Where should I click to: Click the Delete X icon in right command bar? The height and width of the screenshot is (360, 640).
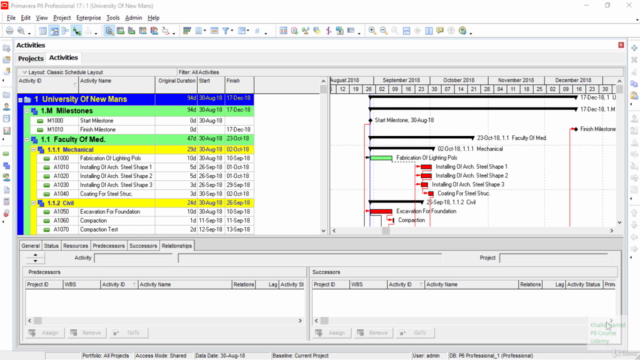634,60
